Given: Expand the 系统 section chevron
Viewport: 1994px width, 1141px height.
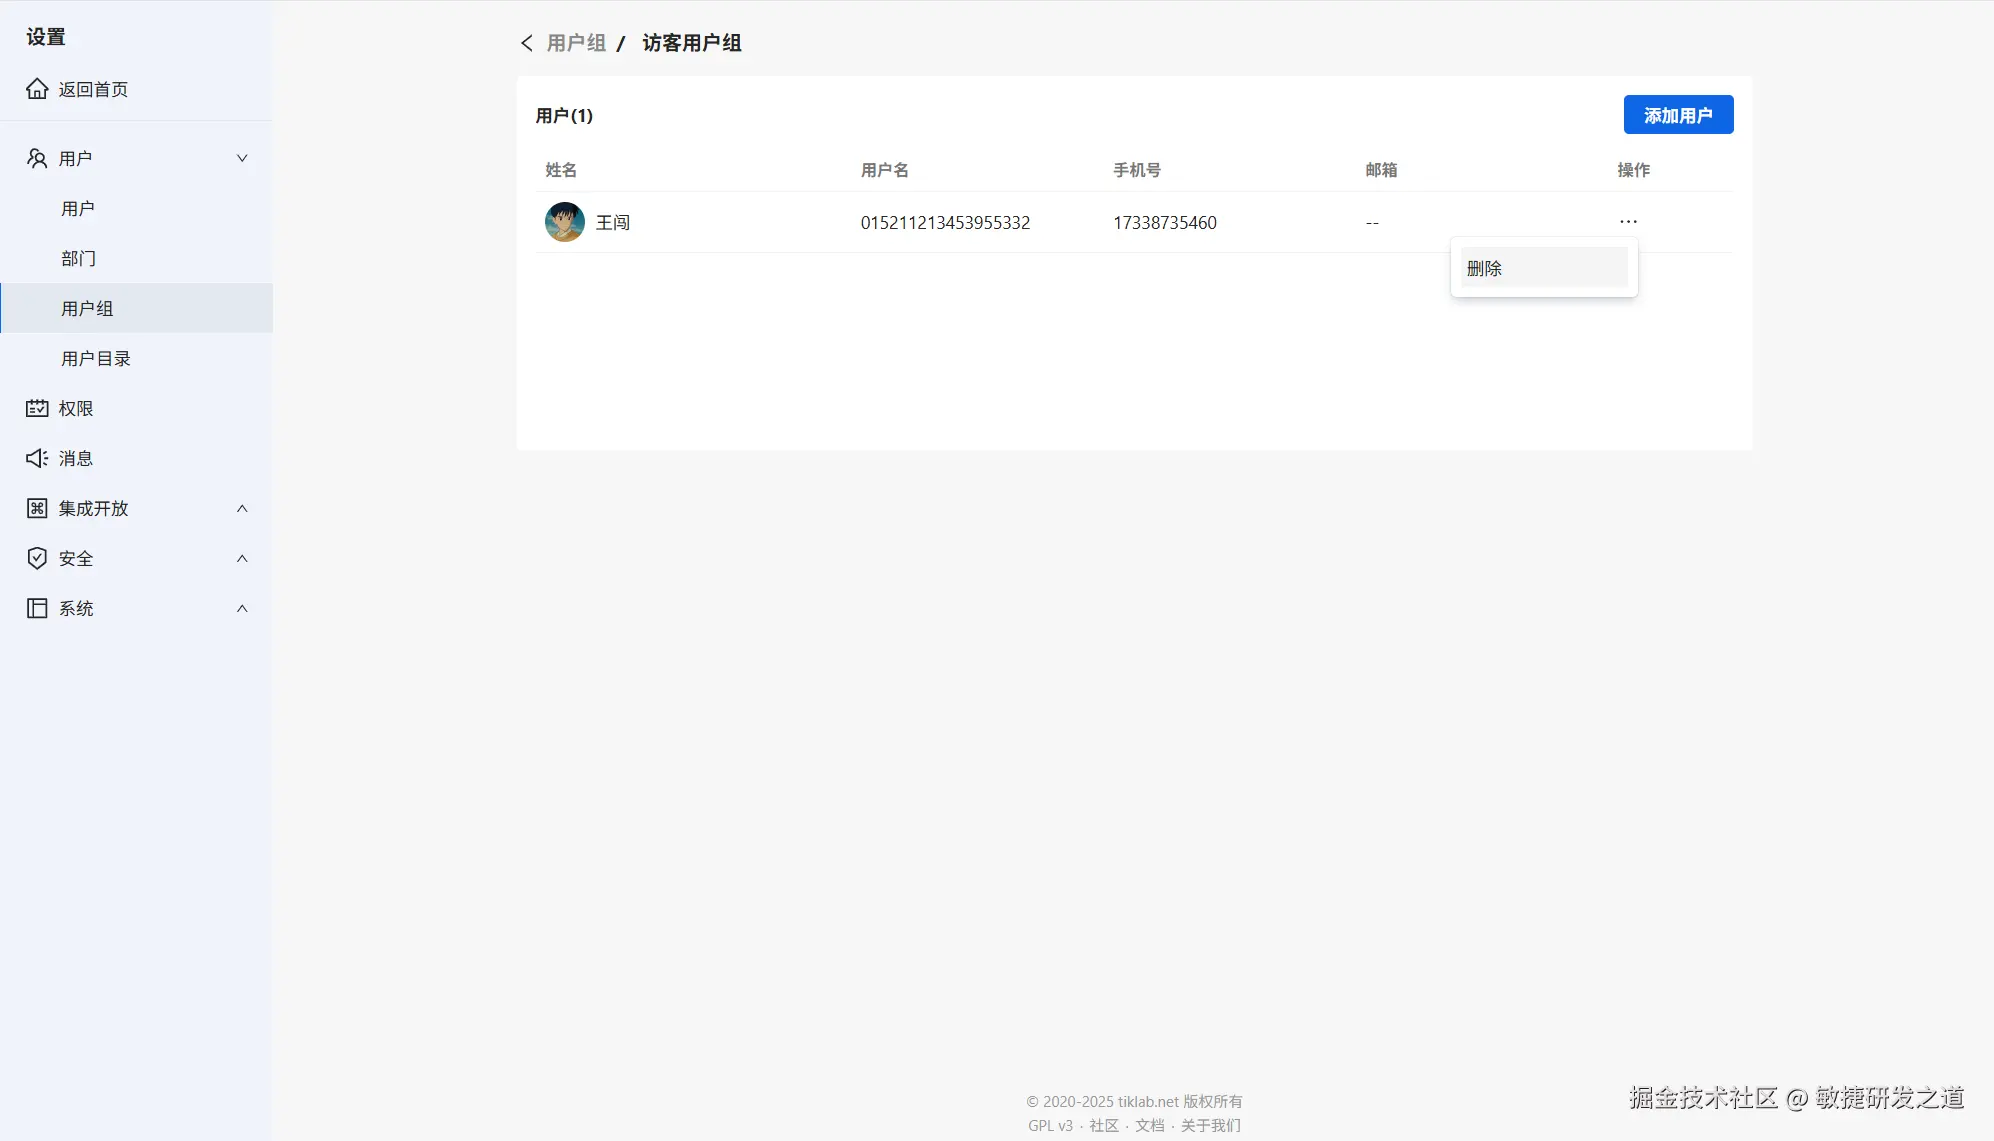Looking at the screenshot, I should (242, 608).
